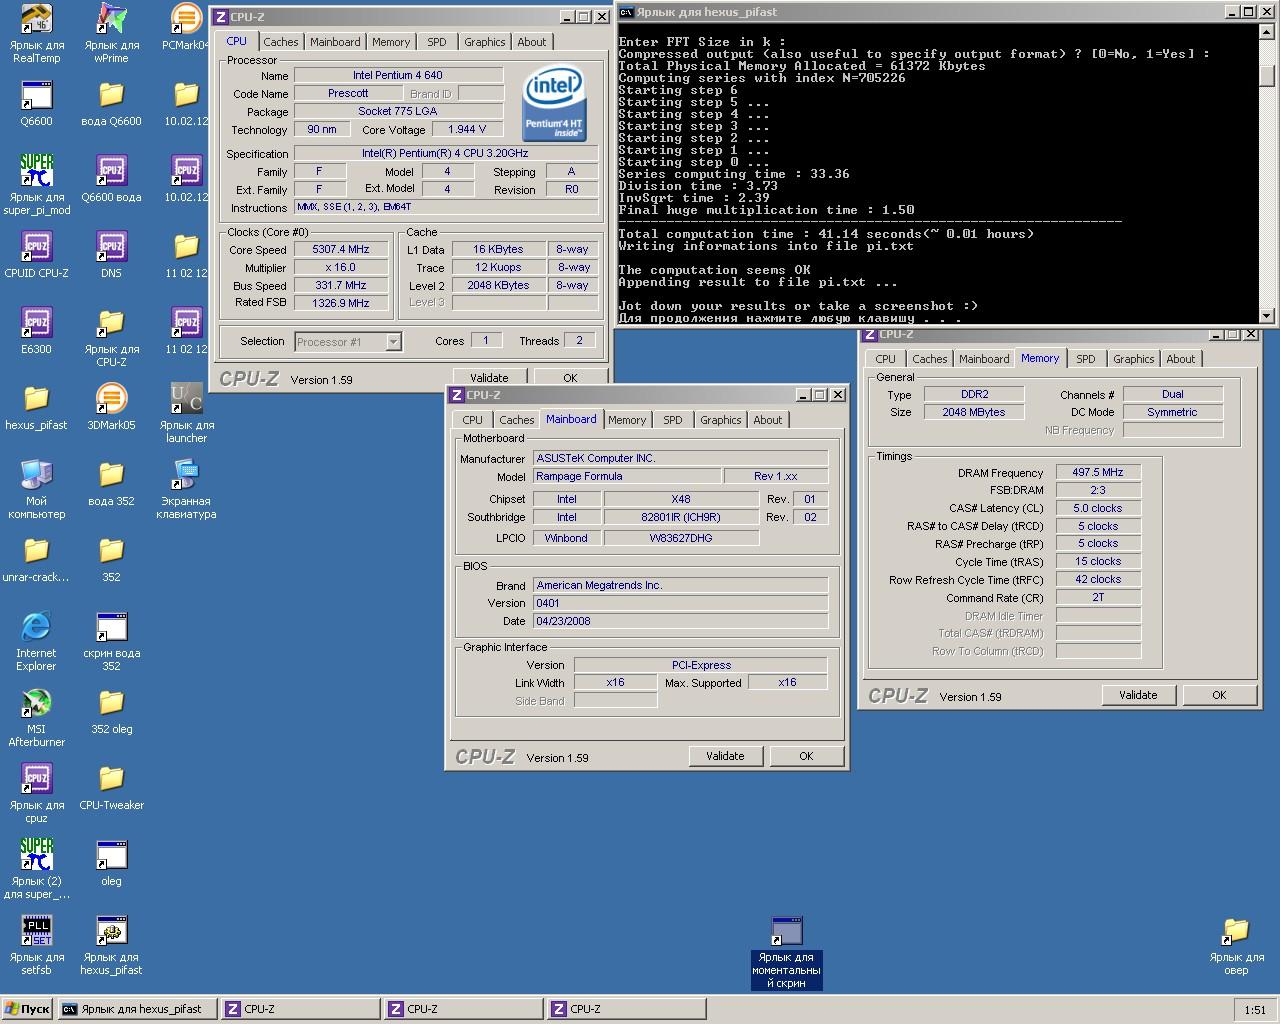Viewport: 1280px width, 1024px height.
Task: Click the taskbar clock showing 1:51
Action: [1255, 1010]
